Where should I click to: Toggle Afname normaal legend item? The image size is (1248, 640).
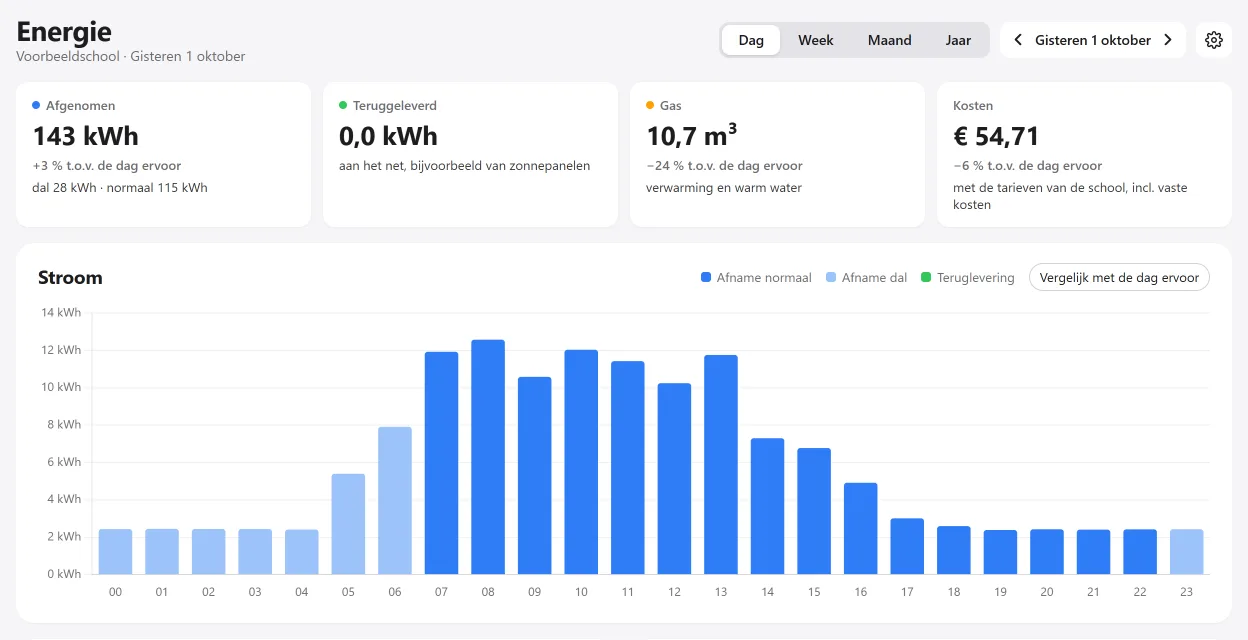[756, 277]
